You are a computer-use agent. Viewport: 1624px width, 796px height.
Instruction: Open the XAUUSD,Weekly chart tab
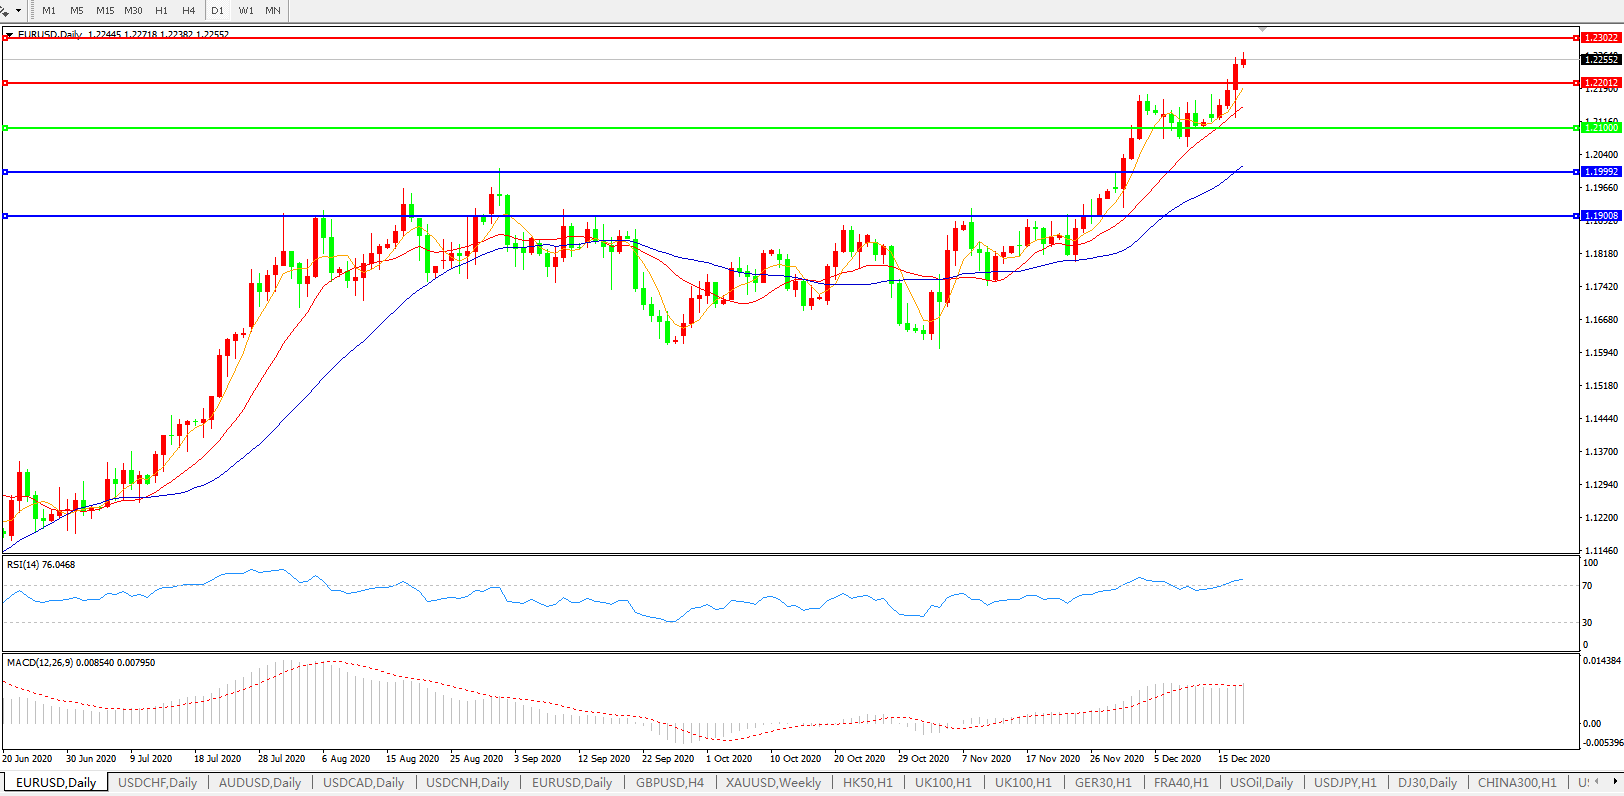(773, 783)
